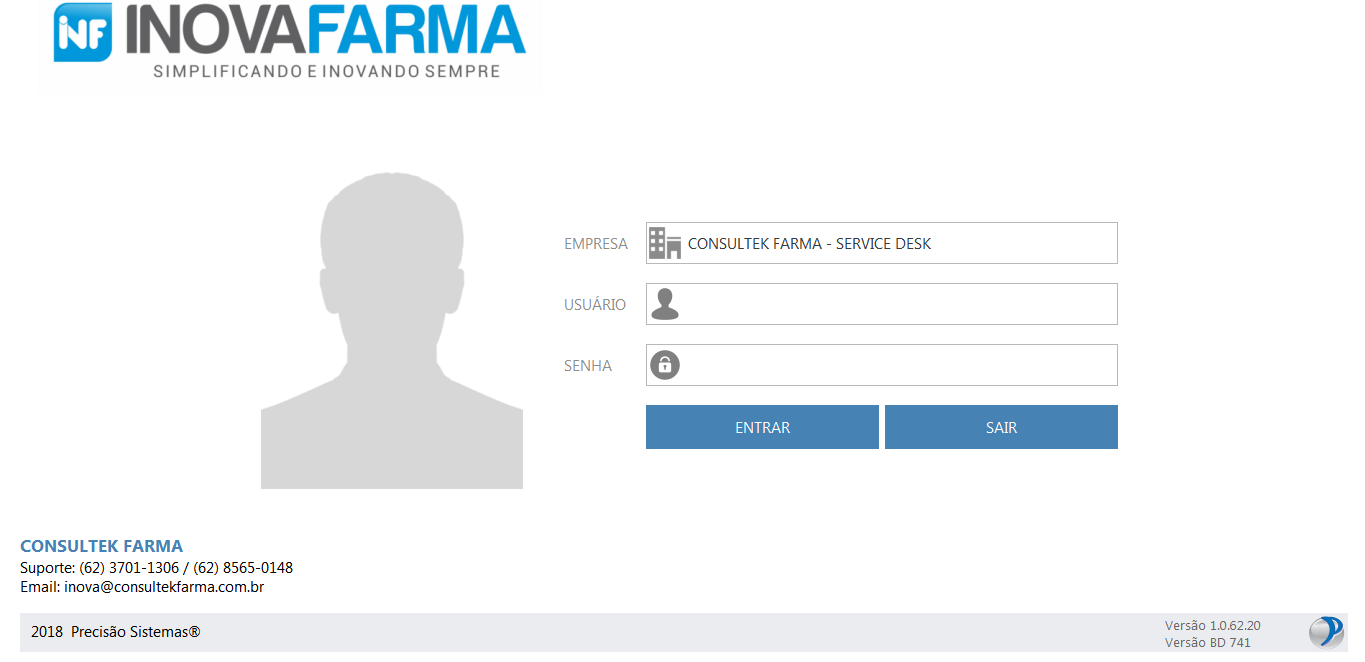This screenshot has width=1365, height=662.
Task: Click the building icon in the Empresa field
Action: pyautogui.click(x=665, y=243)
